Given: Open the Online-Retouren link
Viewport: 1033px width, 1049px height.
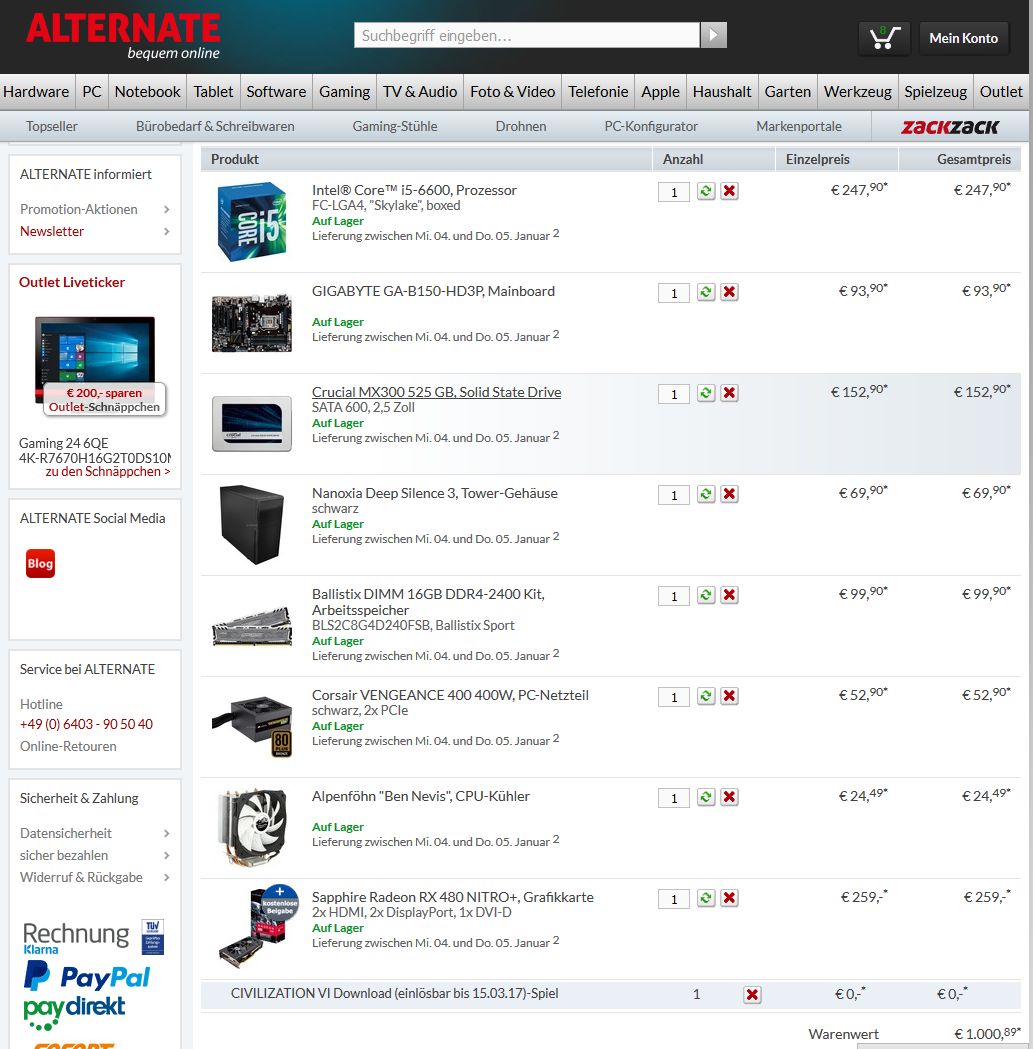Looking at the screenshot, I should point(68,747).
